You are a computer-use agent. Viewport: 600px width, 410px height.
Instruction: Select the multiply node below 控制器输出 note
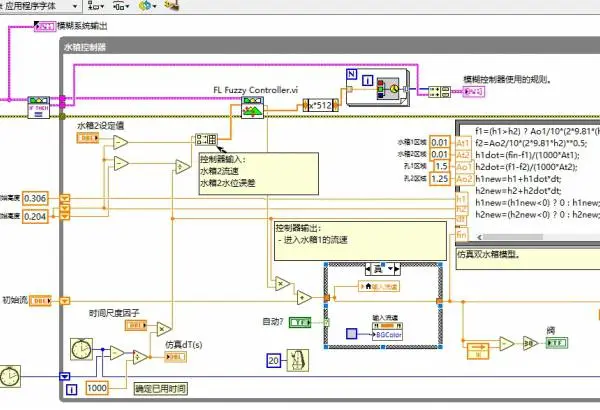coord(282,284)
